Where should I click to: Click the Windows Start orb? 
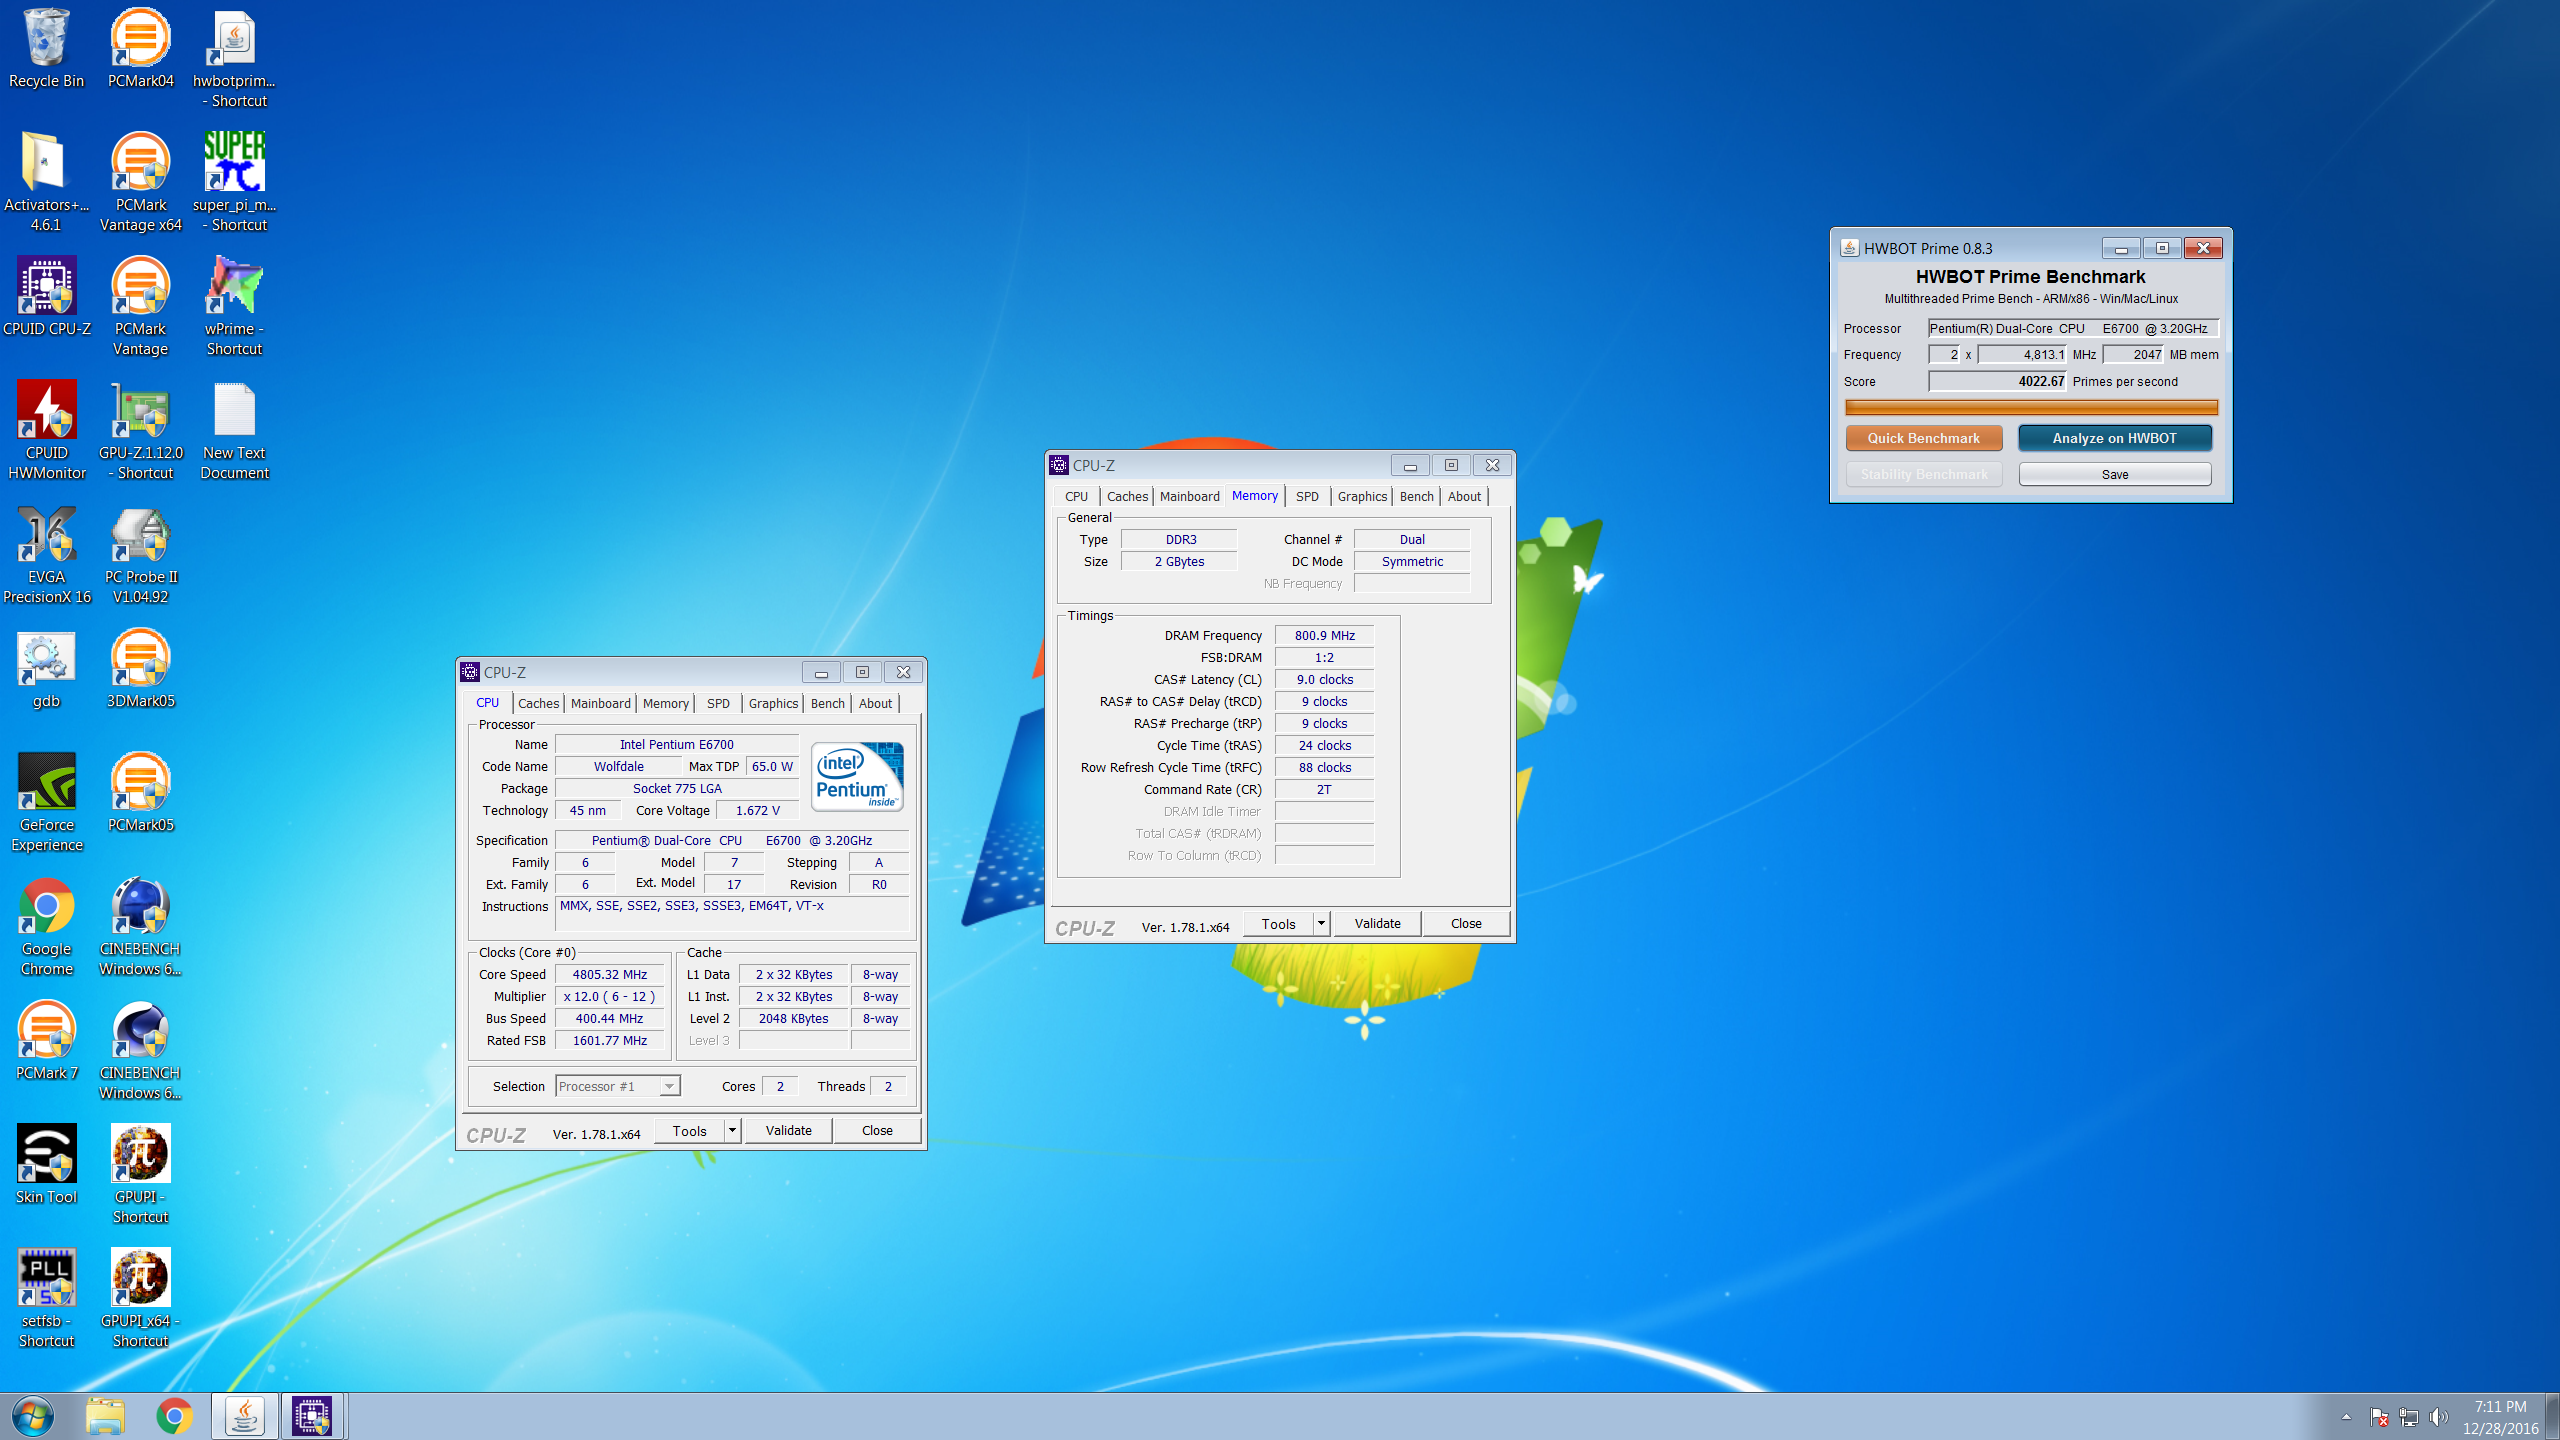point(32,1416)
